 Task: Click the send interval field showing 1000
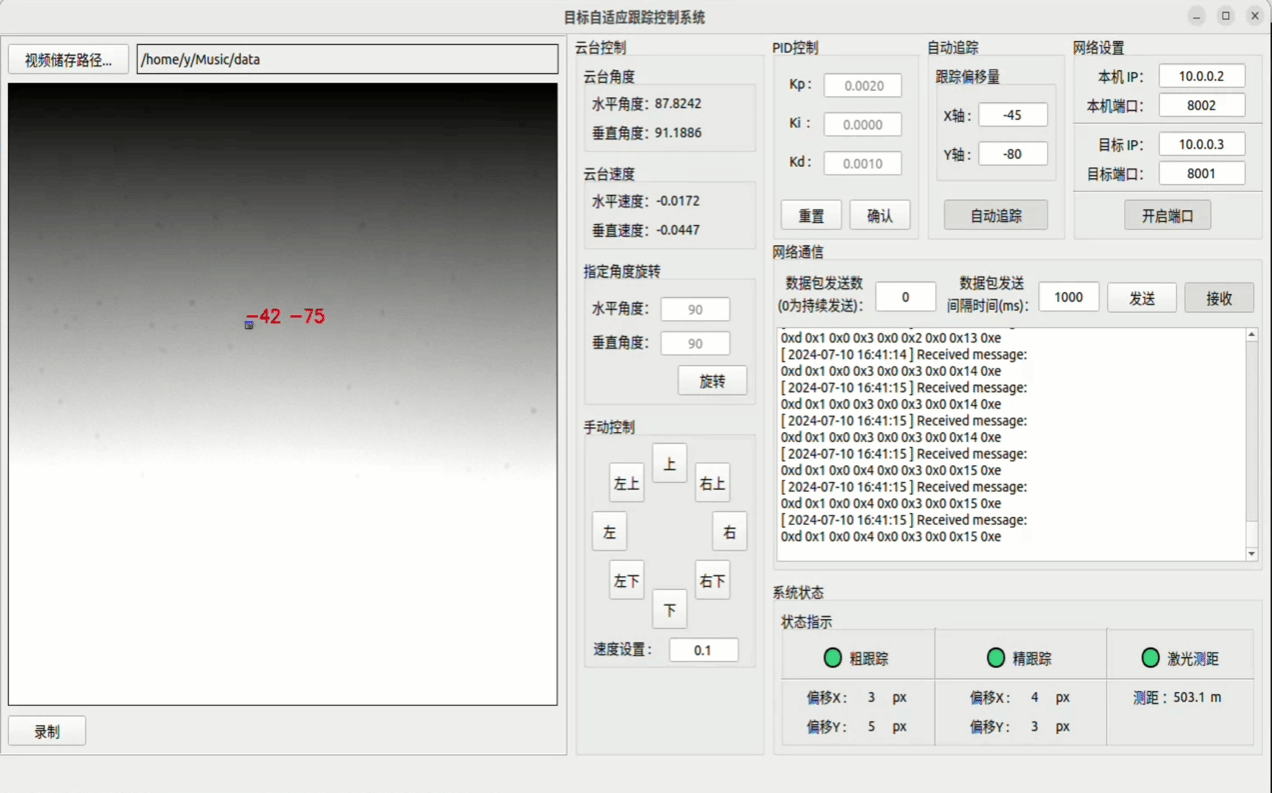pos(1069,297)
